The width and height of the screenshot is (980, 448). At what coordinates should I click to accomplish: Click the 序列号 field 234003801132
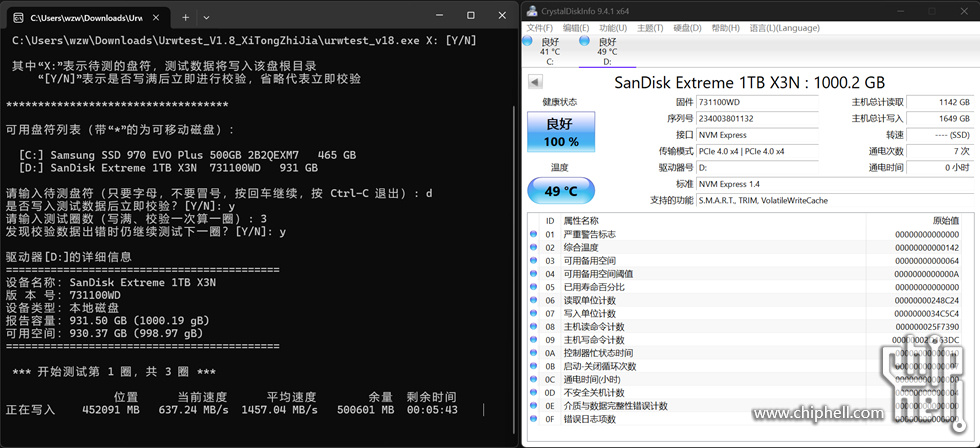[758, 118]
